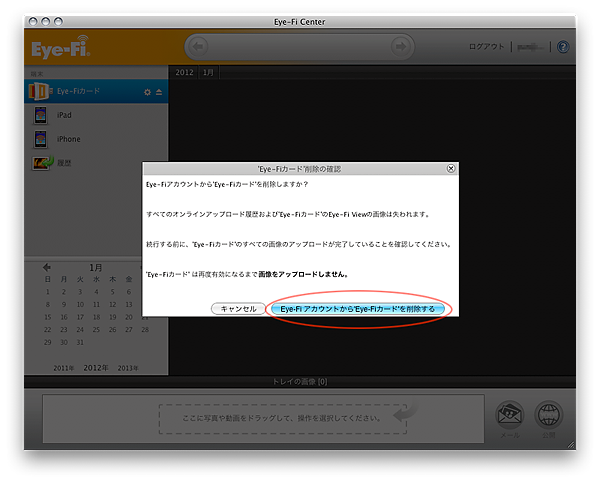This screenshot has height=491, width=600.
Task: Open help question mark icon
Action: point(563,47)
